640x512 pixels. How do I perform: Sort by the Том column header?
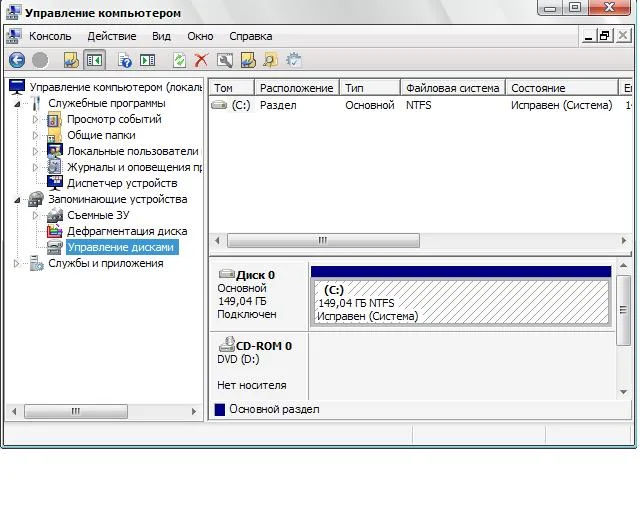(x=232, y=88)
